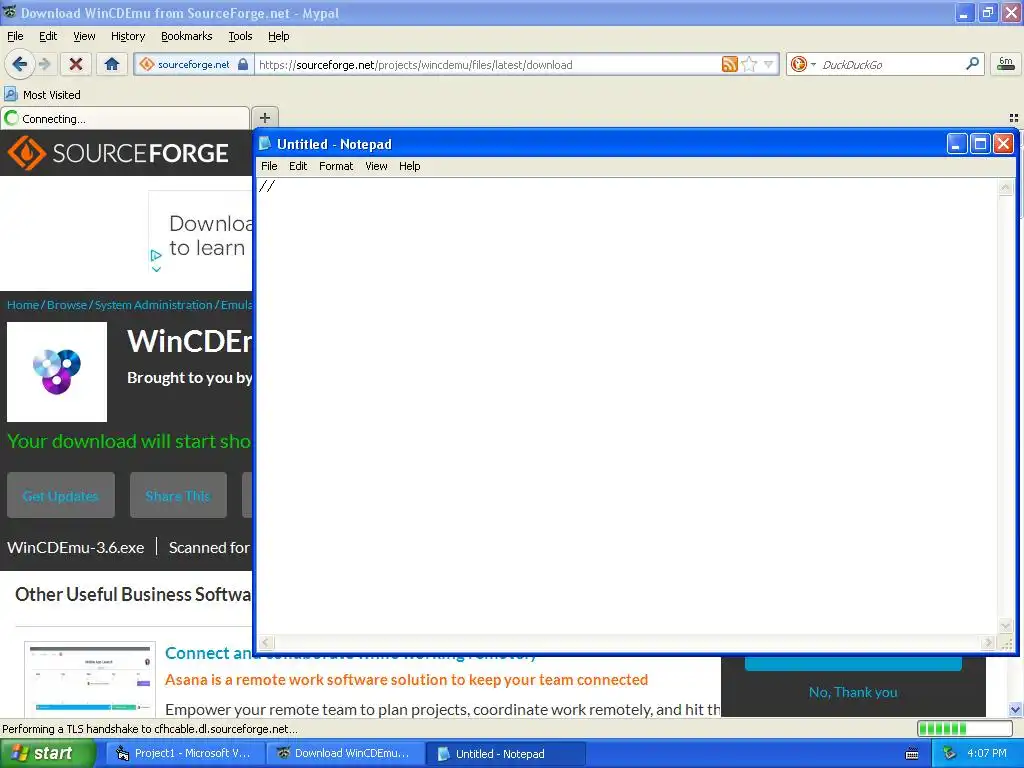Click the No, Thank you link

tap(853, 692)
